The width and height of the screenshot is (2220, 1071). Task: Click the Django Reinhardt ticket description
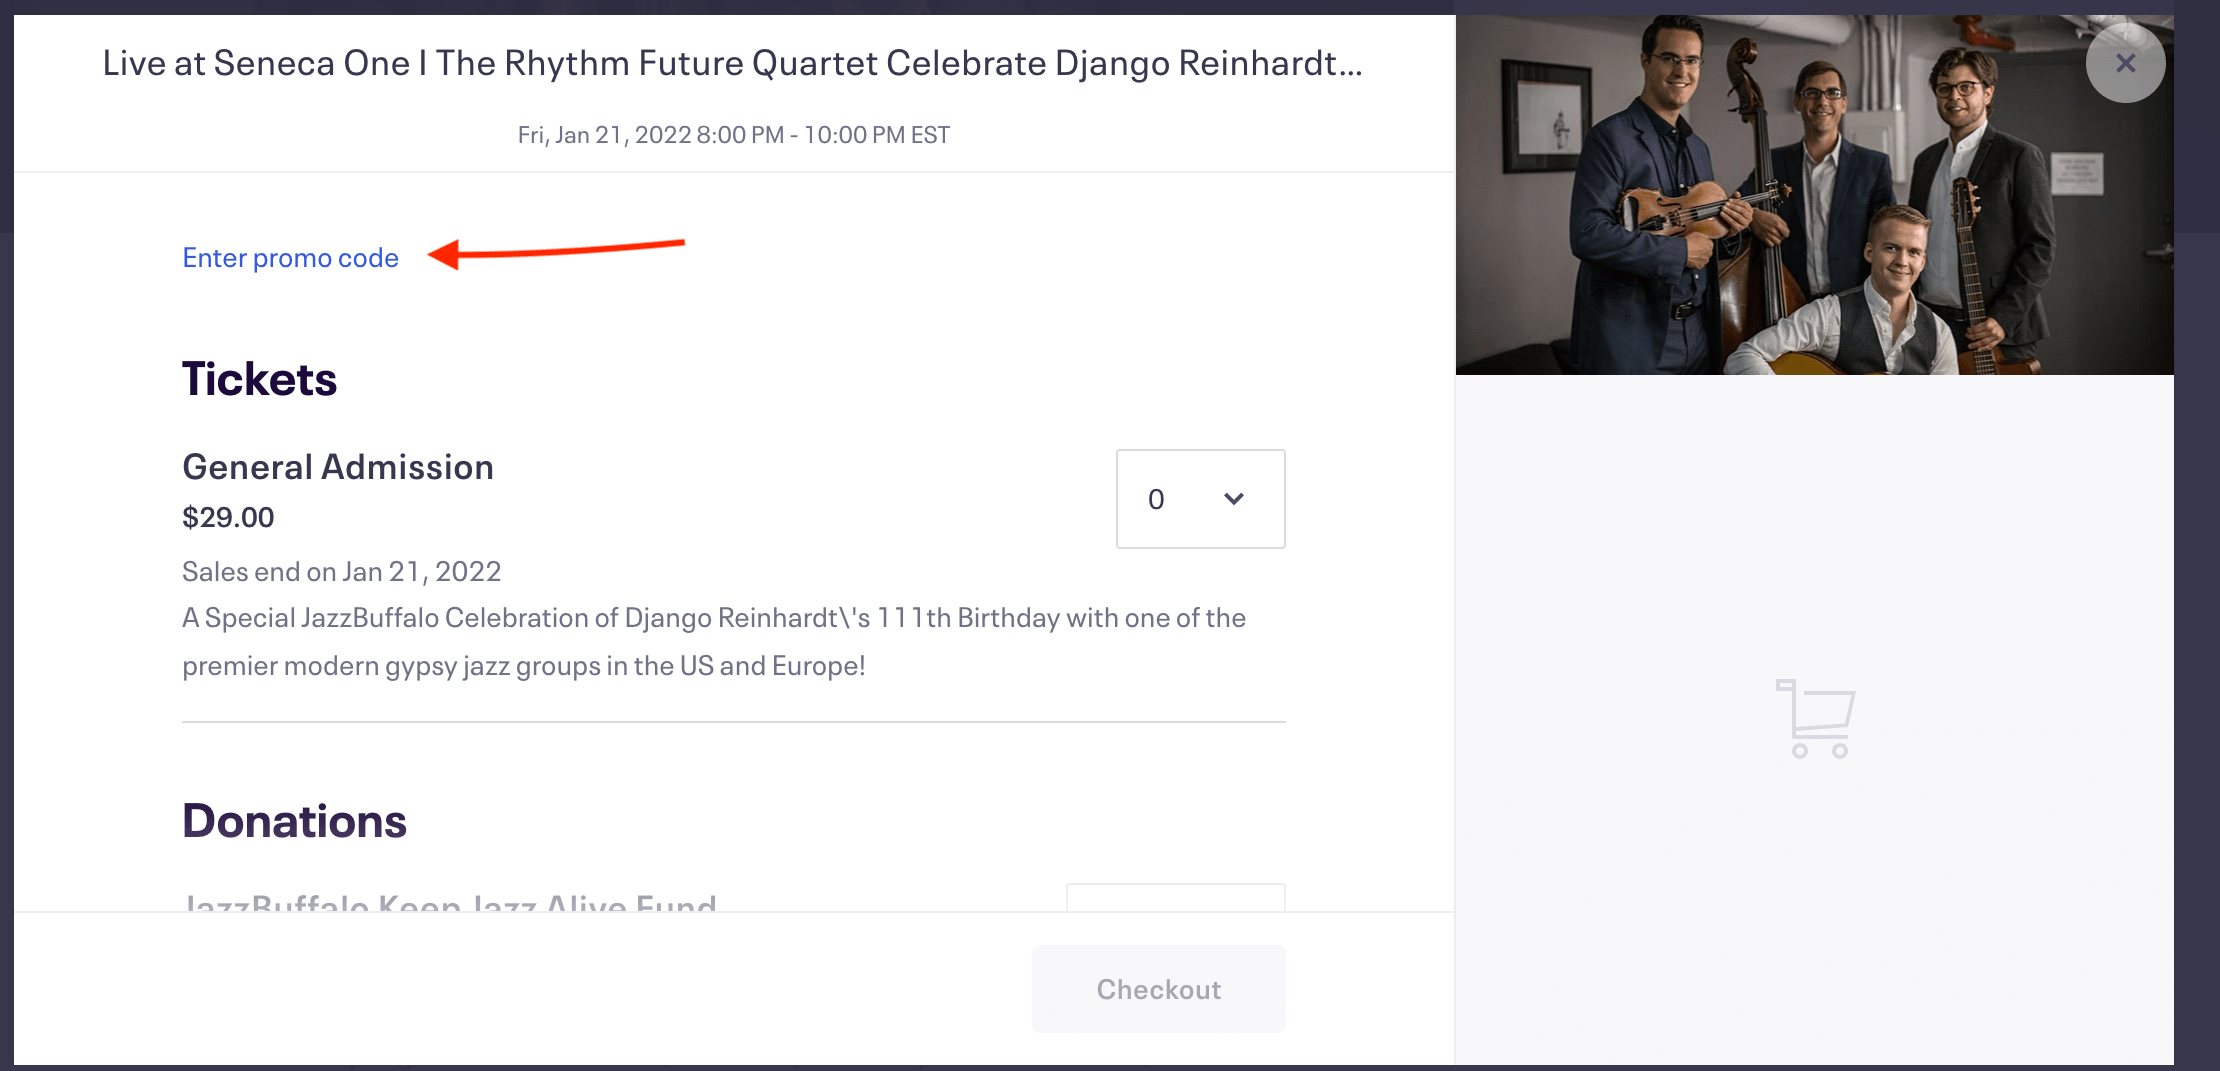tap(713, 641)
